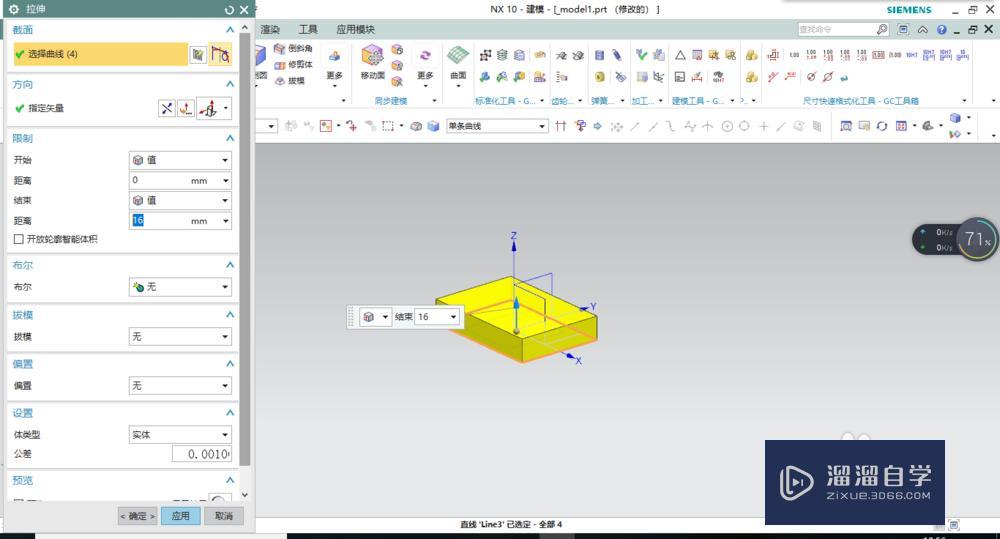Click the fit view icon in view toolbar
This screenshot has height=539, width=1000.
coord(846,126)
